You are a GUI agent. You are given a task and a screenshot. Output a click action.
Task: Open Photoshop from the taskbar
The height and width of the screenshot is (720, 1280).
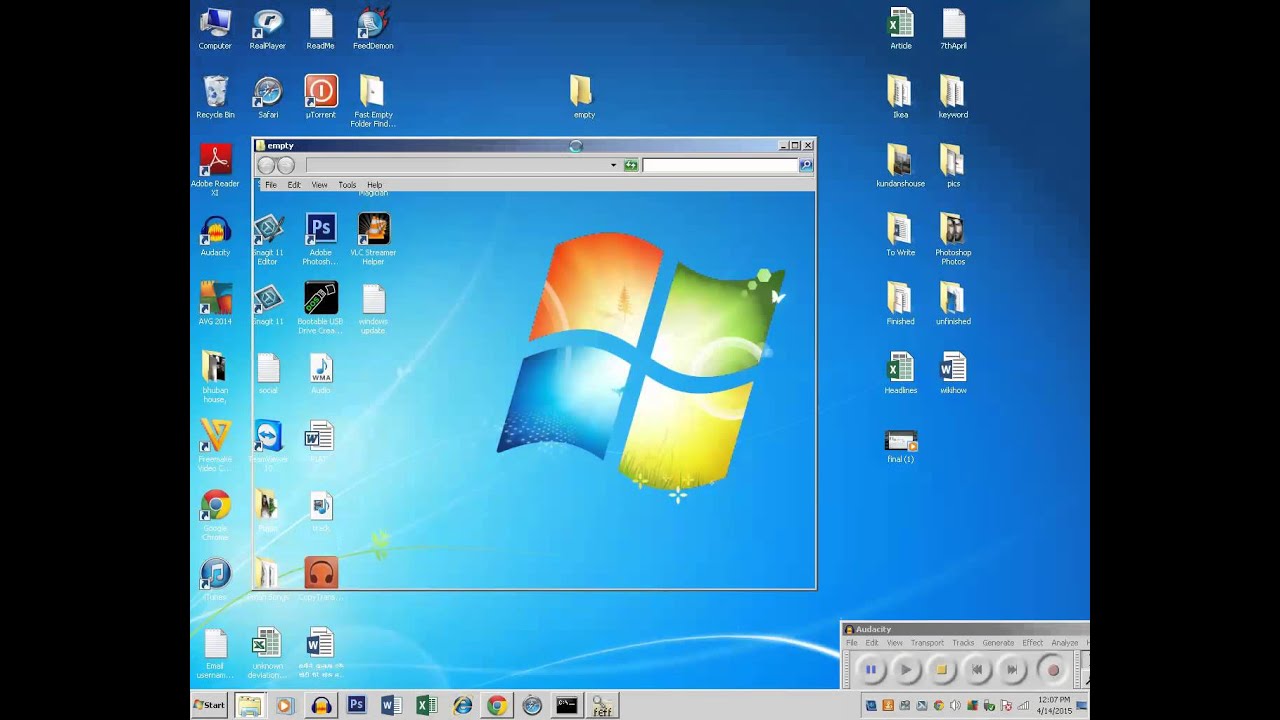pos(356,705)
